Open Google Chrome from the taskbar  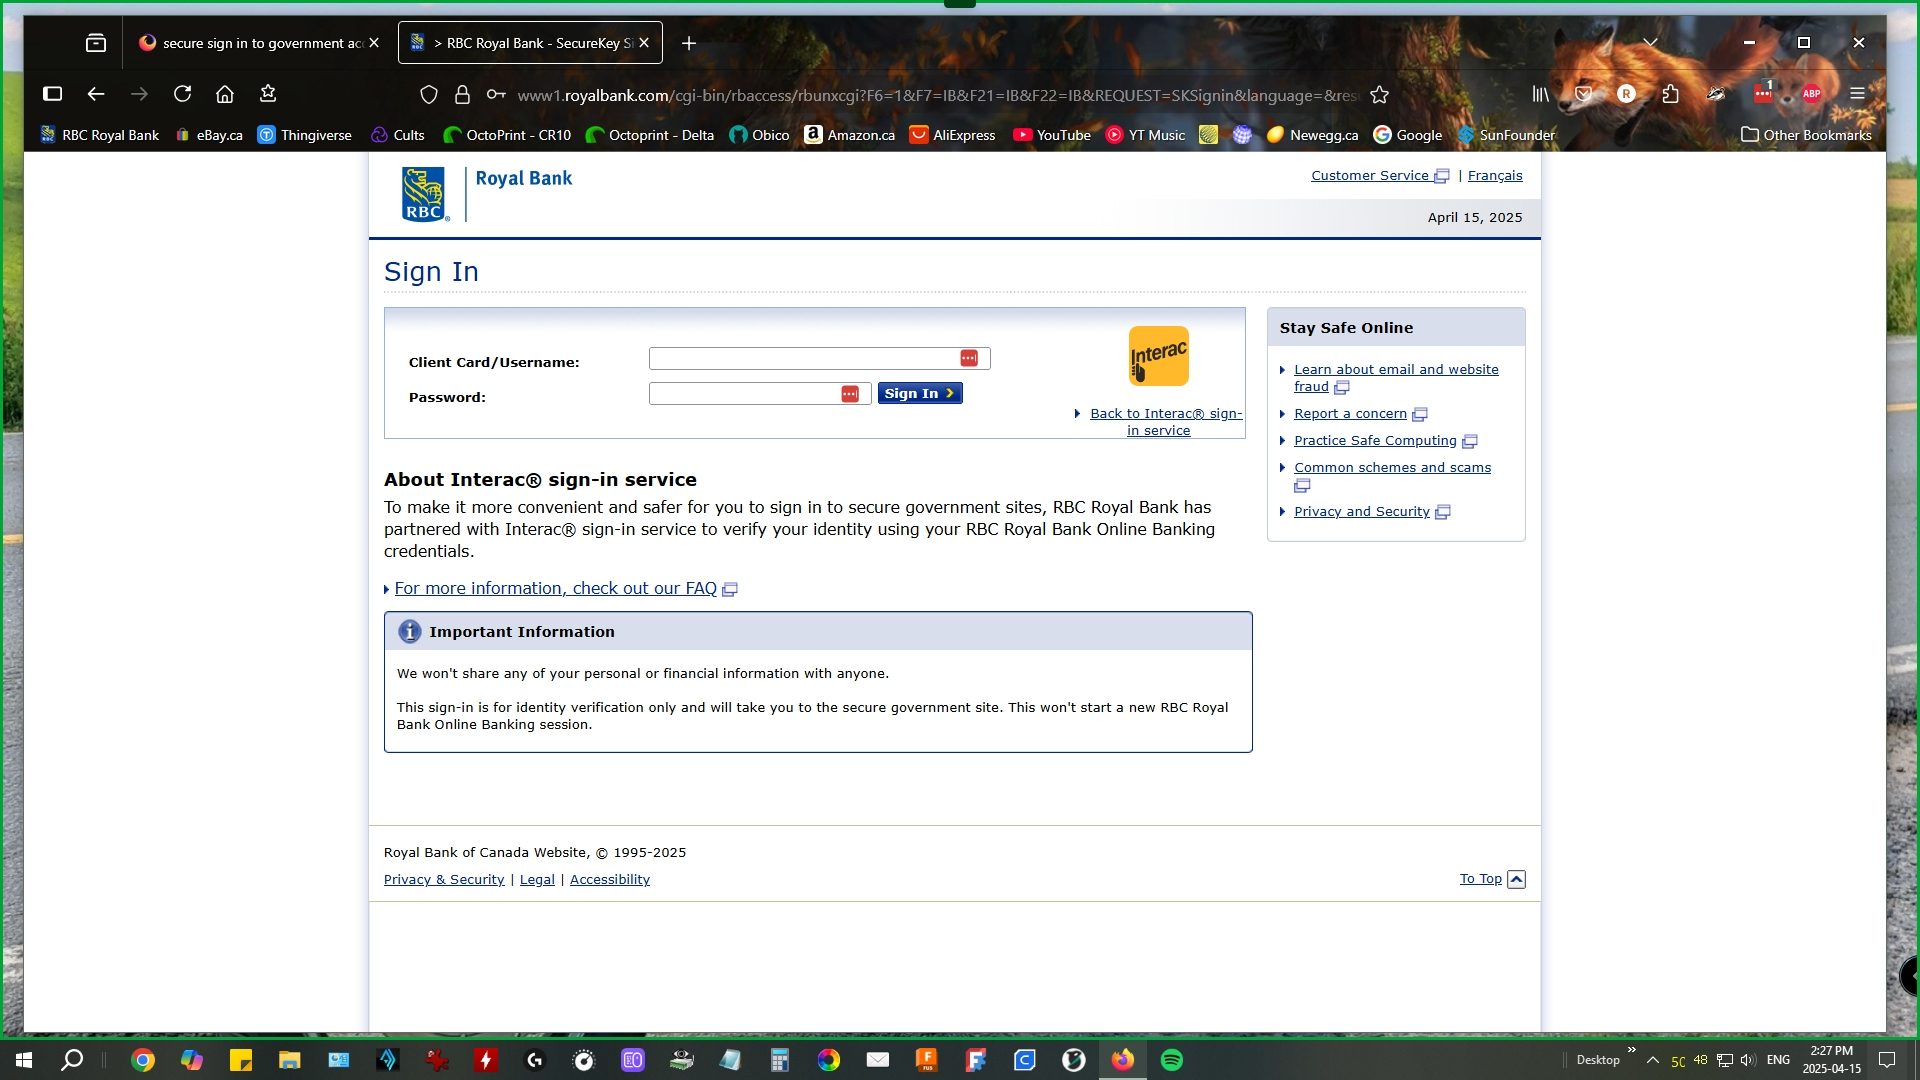click(x=143, y=1060)
